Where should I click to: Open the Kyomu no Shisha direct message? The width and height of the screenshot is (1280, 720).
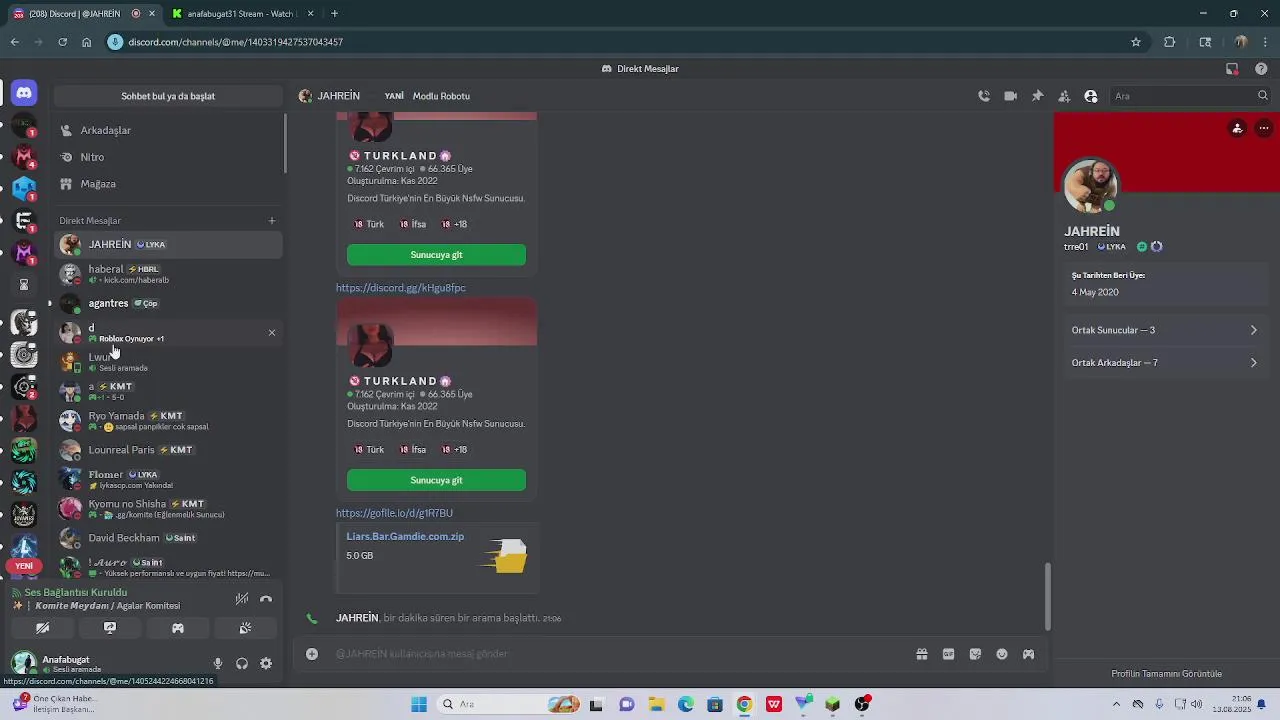(168, 508)
